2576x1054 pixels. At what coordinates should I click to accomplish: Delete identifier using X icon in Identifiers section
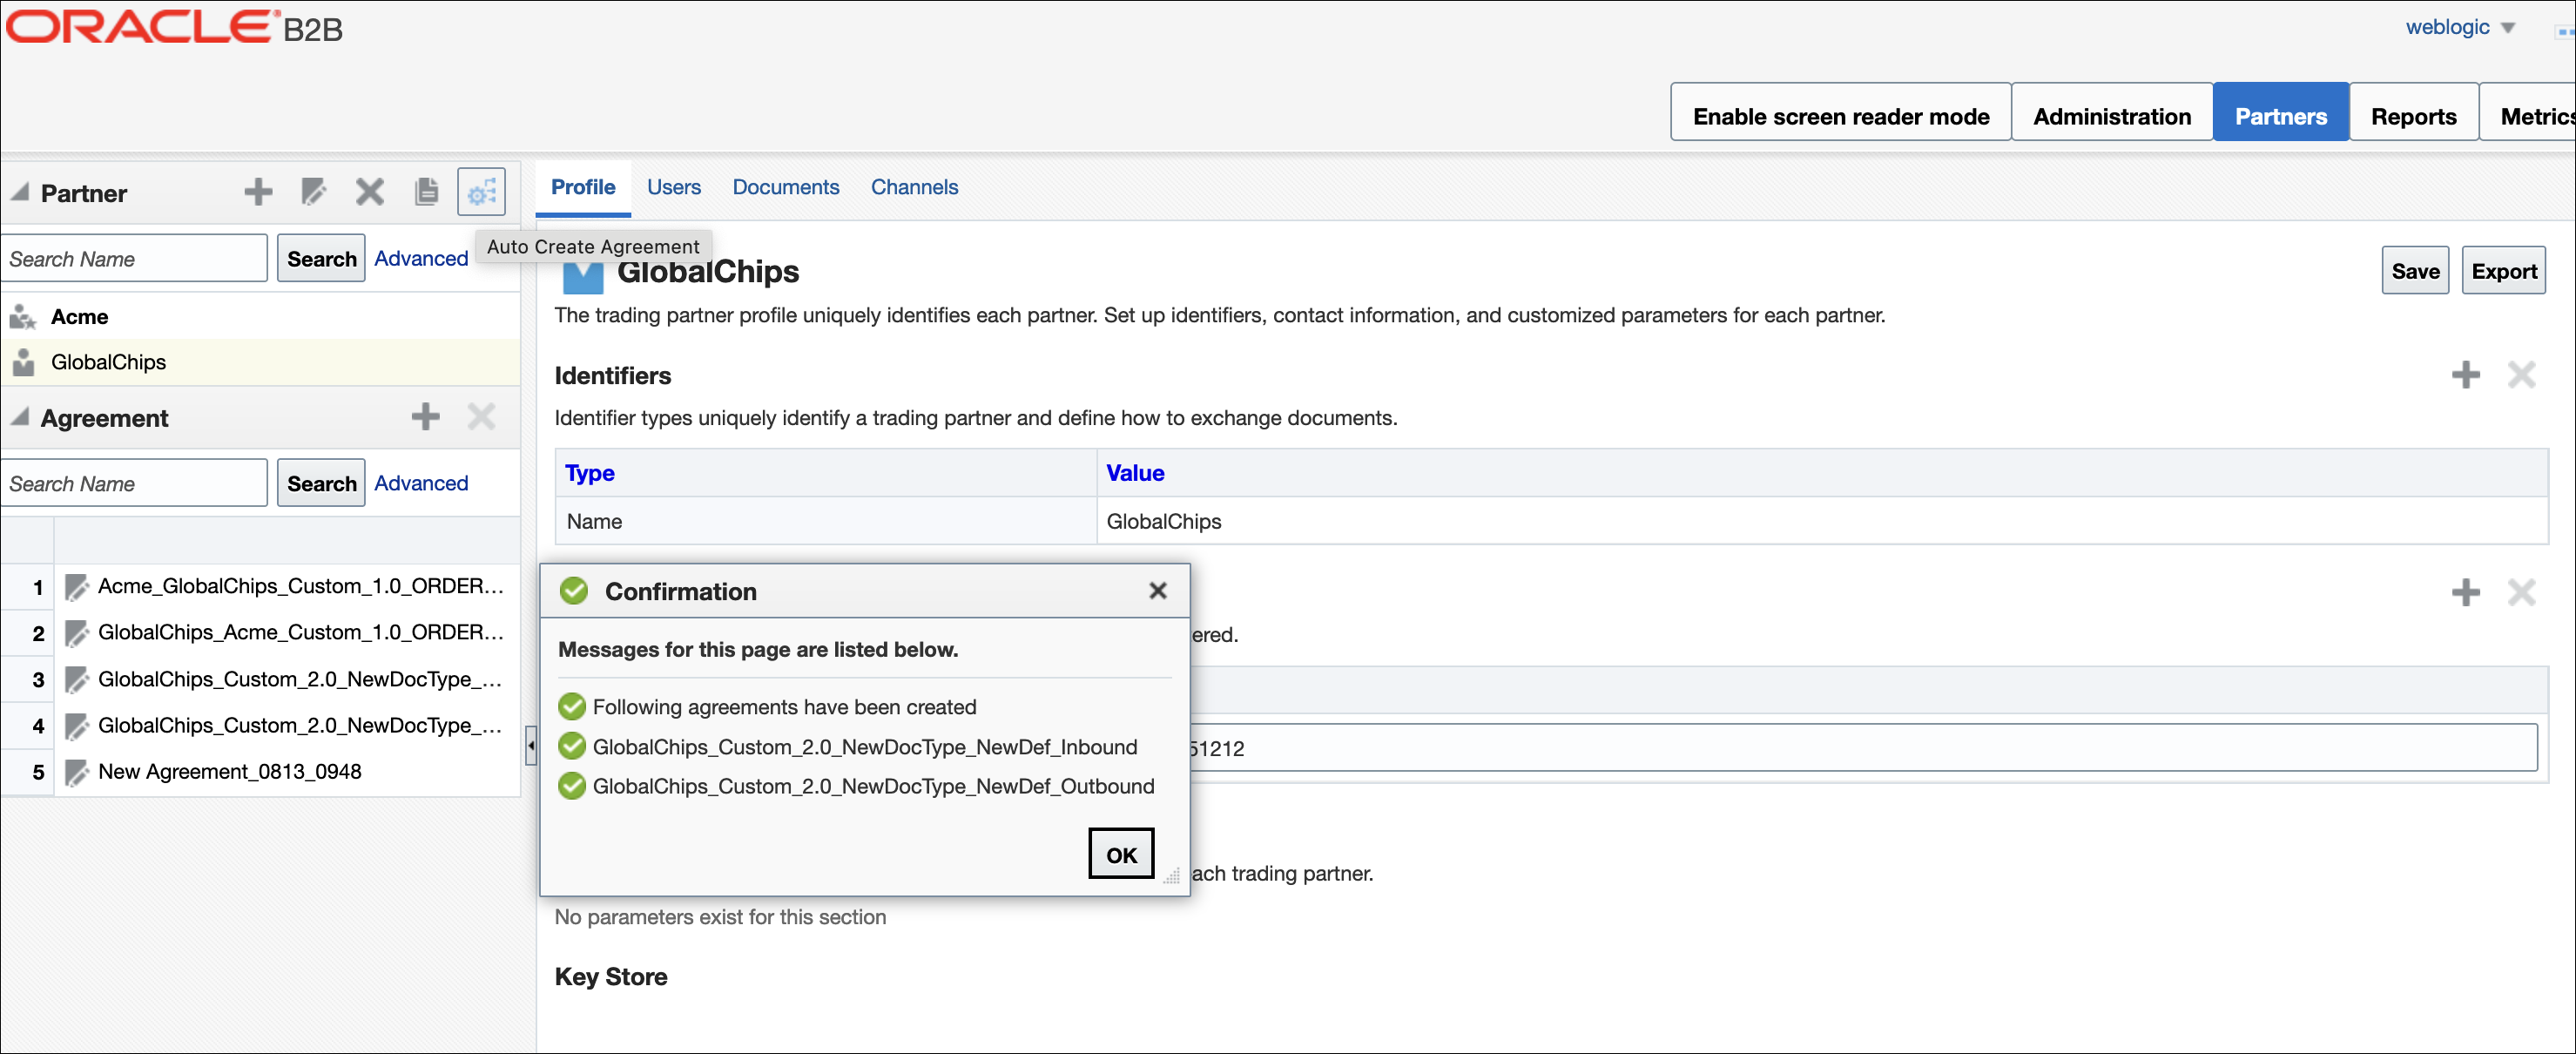coord(2521,376)
